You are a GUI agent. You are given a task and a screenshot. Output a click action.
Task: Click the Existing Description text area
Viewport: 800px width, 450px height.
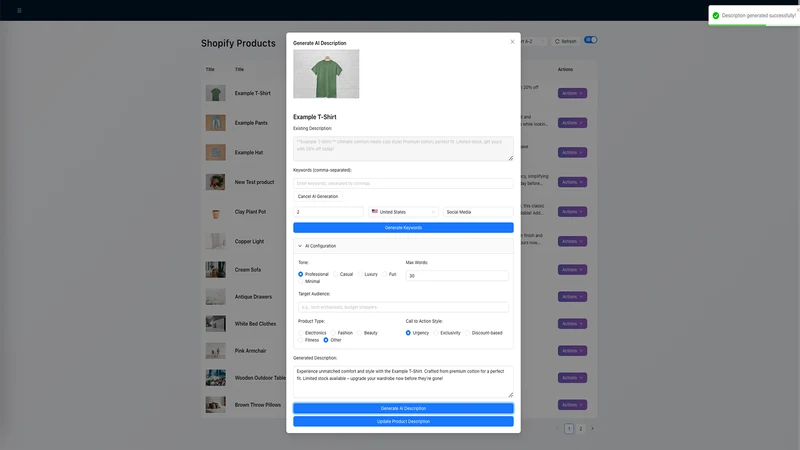(x=403, y=148)
